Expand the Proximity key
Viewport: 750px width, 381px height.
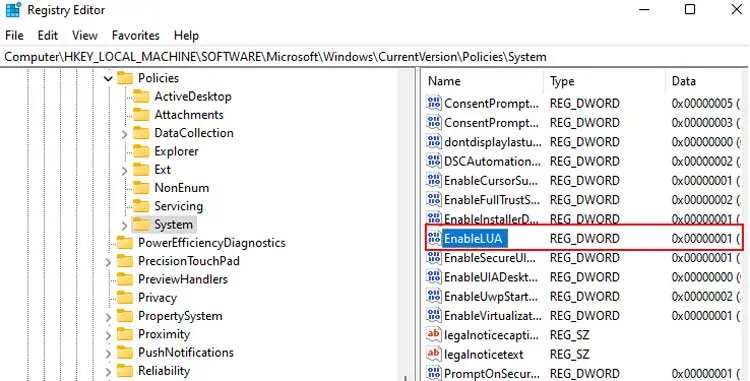(x=108, y=335)
